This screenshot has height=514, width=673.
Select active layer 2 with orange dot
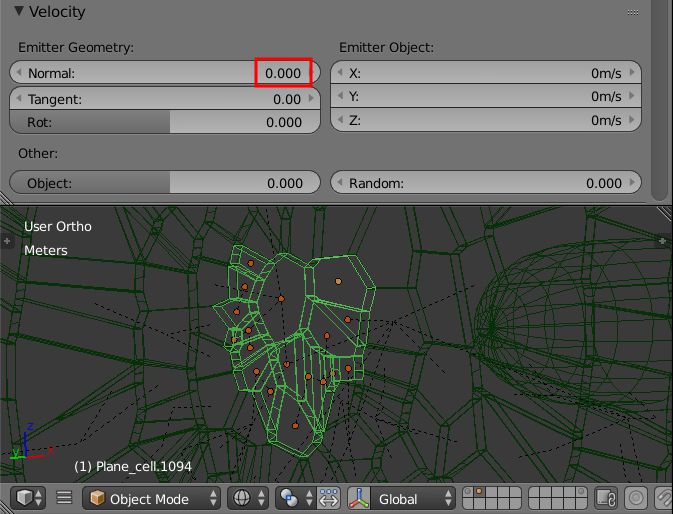tap(479, 492)
